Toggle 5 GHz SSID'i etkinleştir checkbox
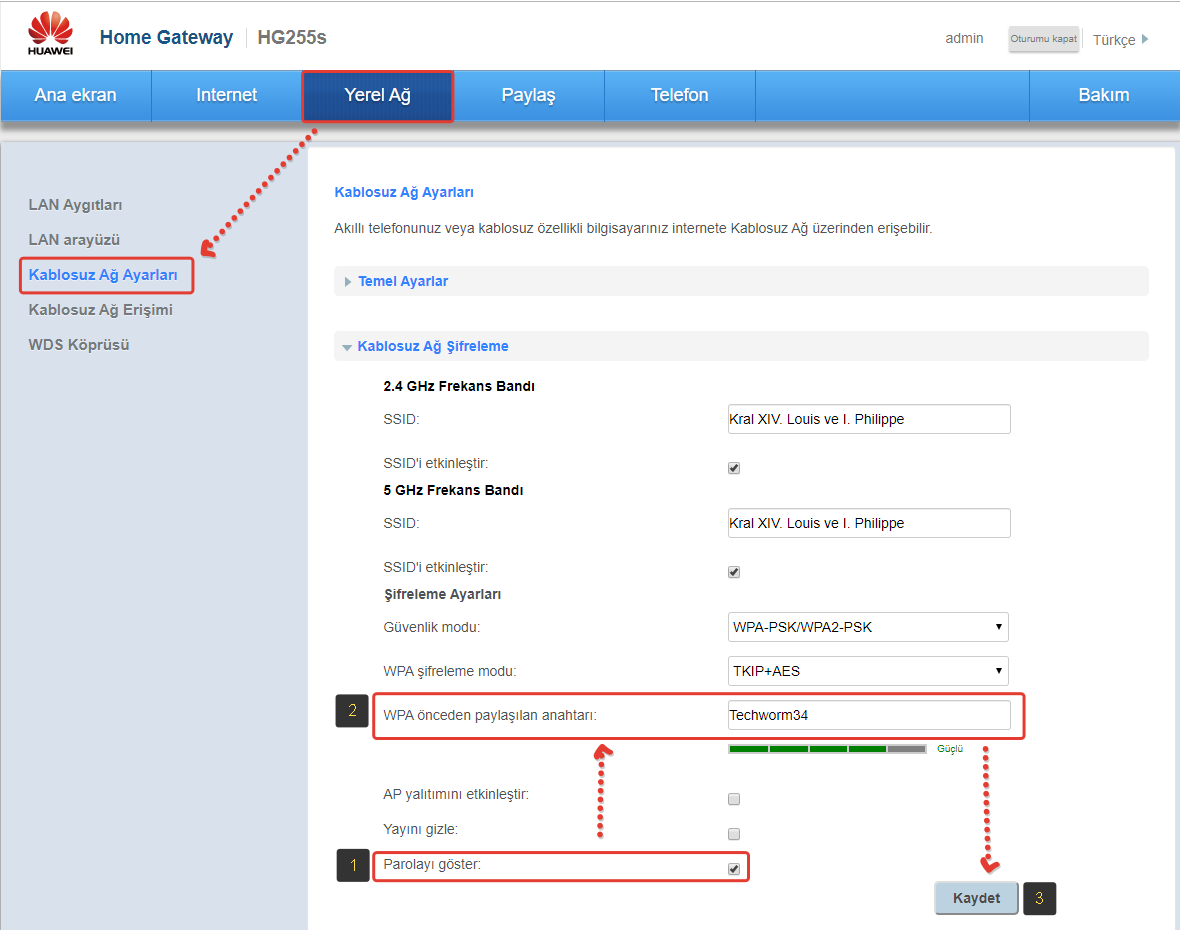The width and height of the screenshot is (1180, 930). point(734,572)
